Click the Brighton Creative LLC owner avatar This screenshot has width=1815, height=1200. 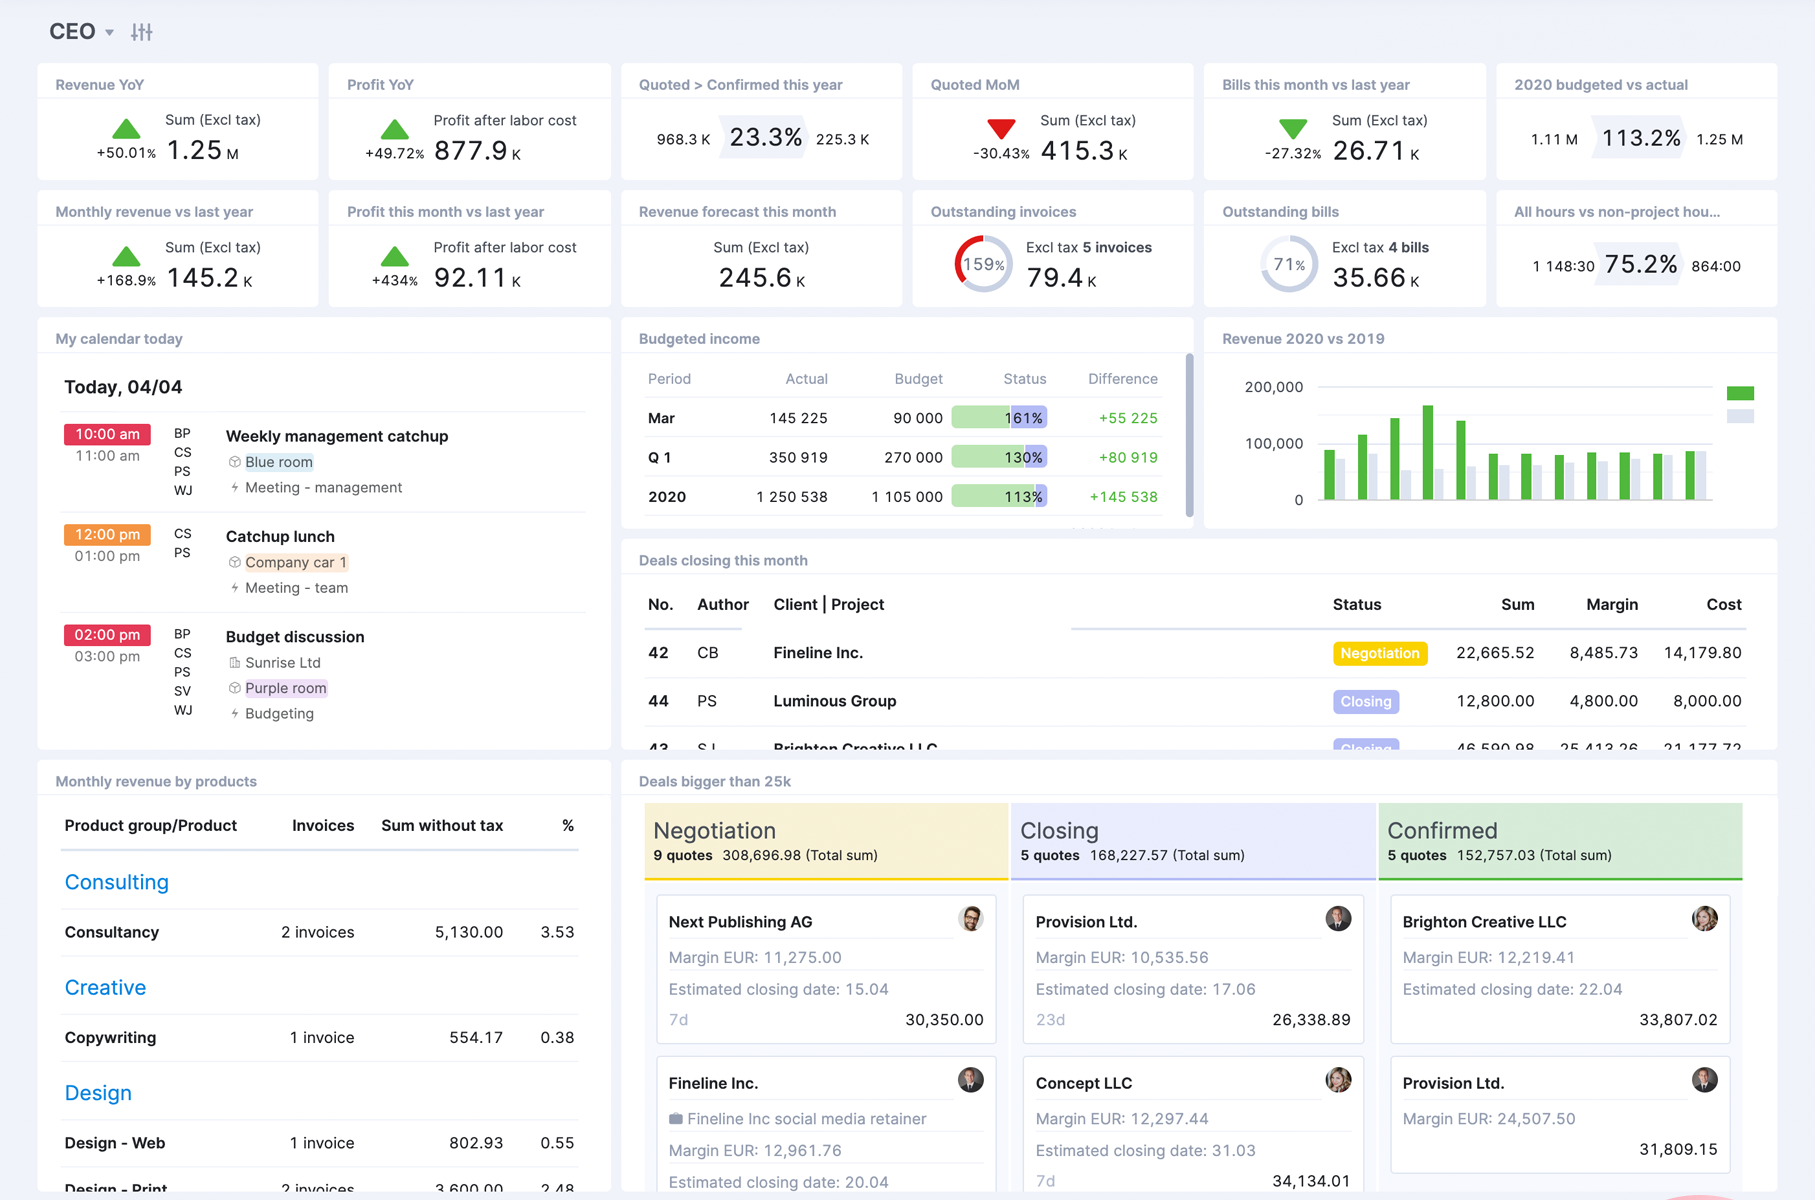pos(1704,919)
